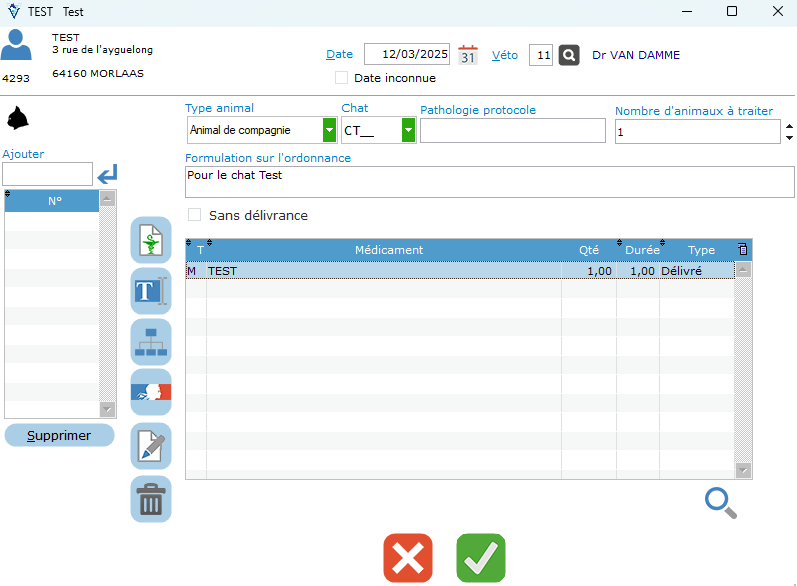Image resolution: width=797 pixels, height=586 pixels.
Task: Open the hierarchy protocol tree icon
Action: coord(151,342)
